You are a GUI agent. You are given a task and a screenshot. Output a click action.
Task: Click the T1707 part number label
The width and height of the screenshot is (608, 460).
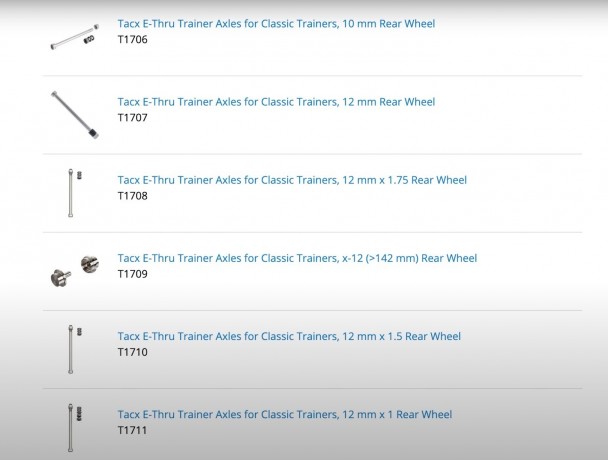(132, 117)
